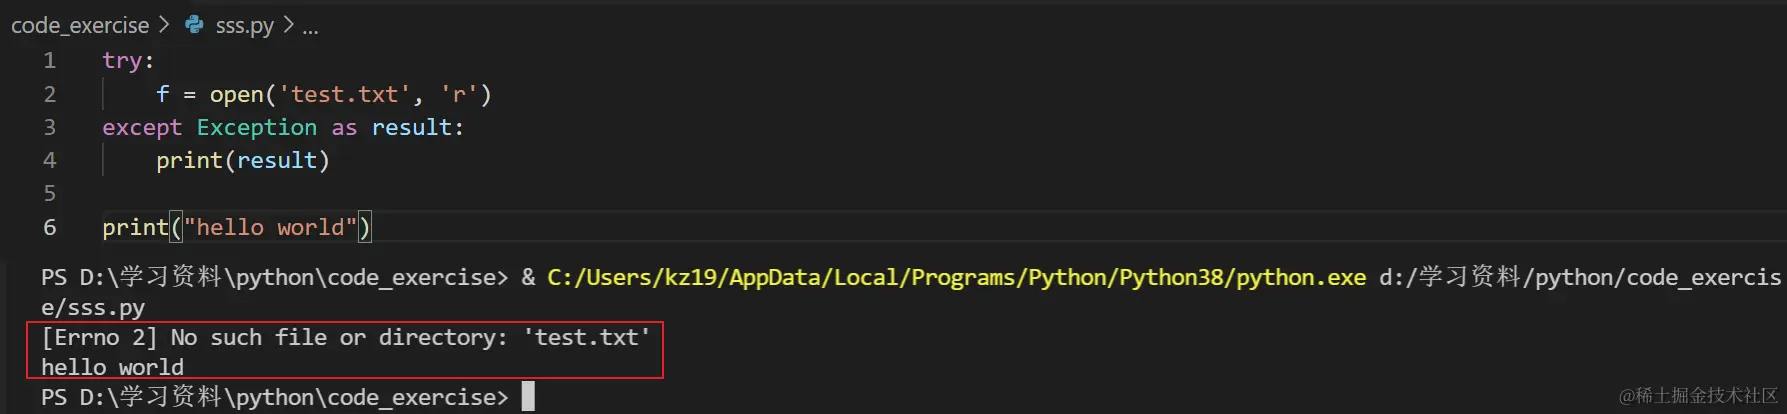Open the code_exercise breadcrumb folder
Image resolution: width=1787 pixels, height=414 pixels.
click(80, 25)
